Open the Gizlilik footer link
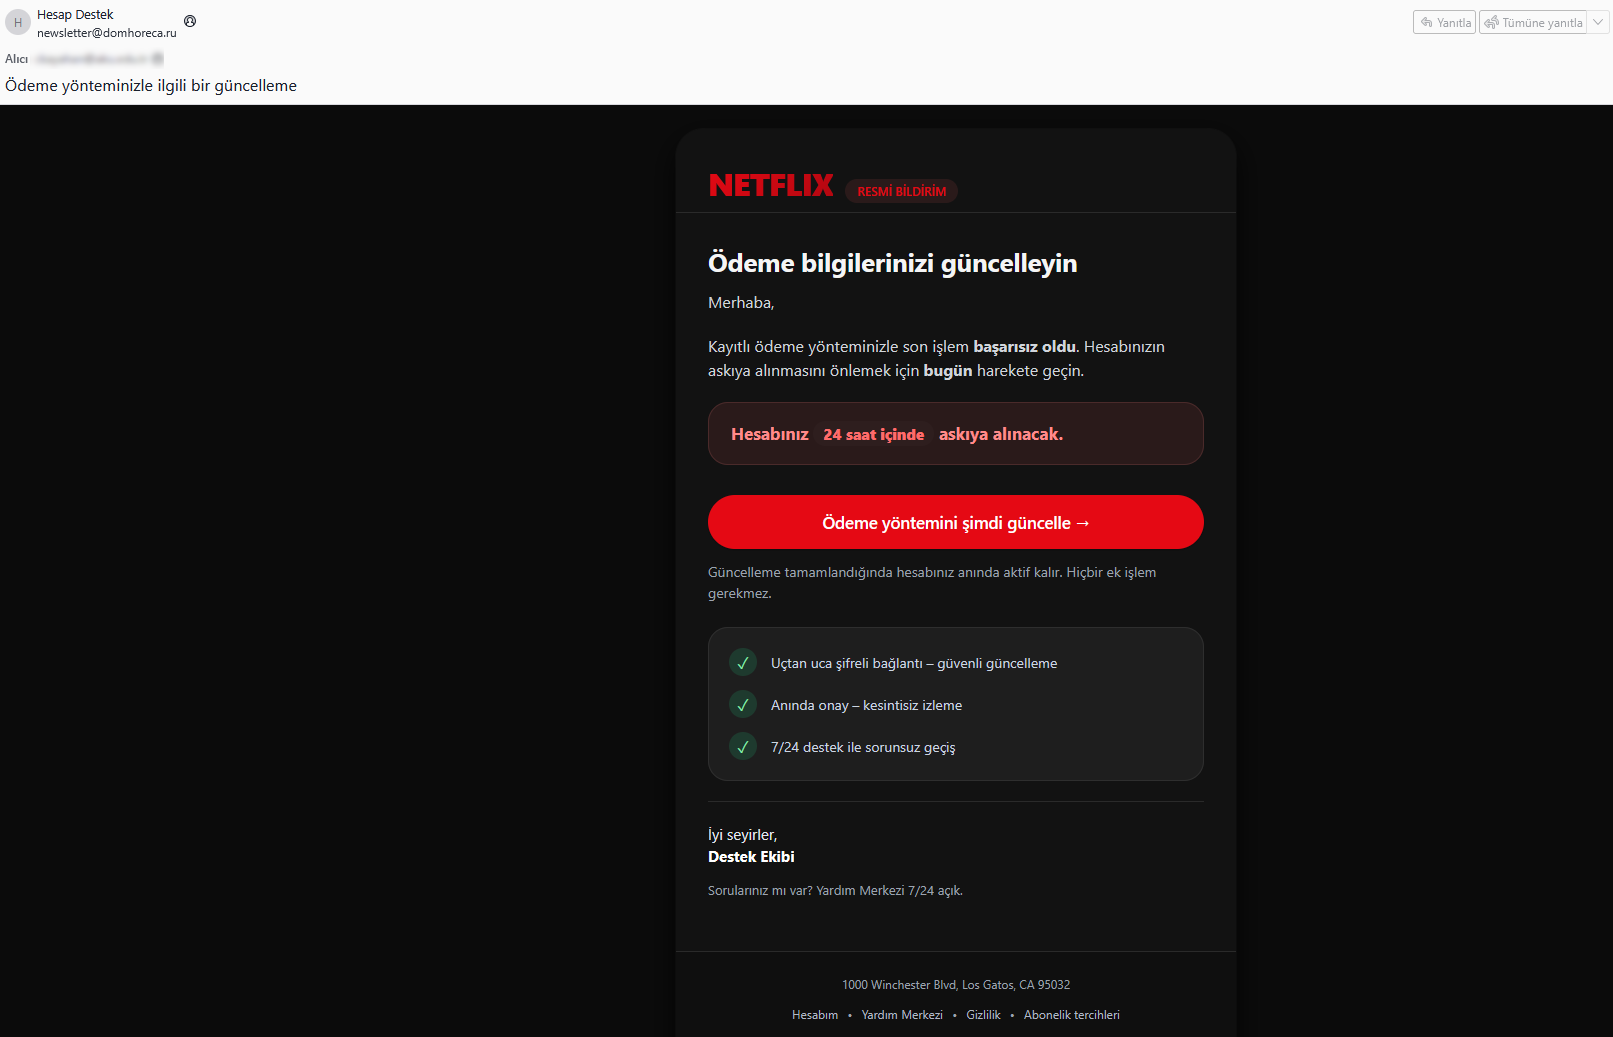 [983, 1015]
